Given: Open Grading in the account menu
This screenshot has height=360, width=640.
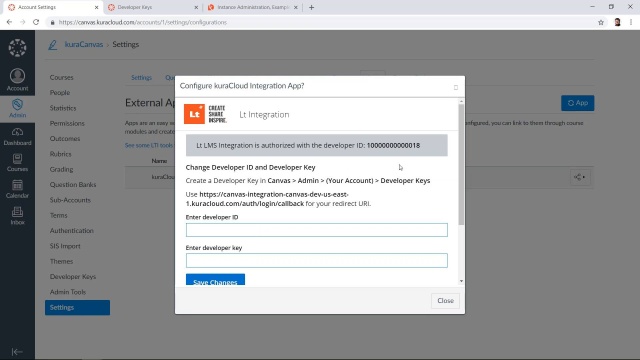Looking at the screenshot, I should click(x=61, y=169).
